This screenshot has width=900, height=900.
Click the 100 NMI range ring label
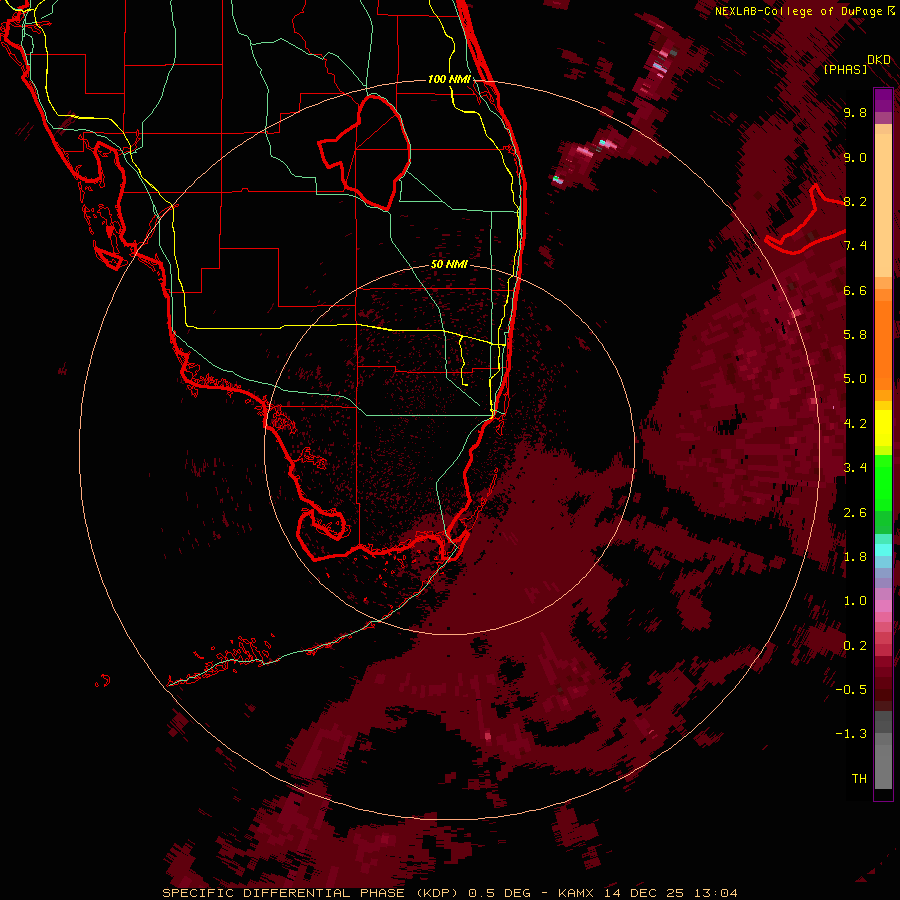tap(449, 79)
